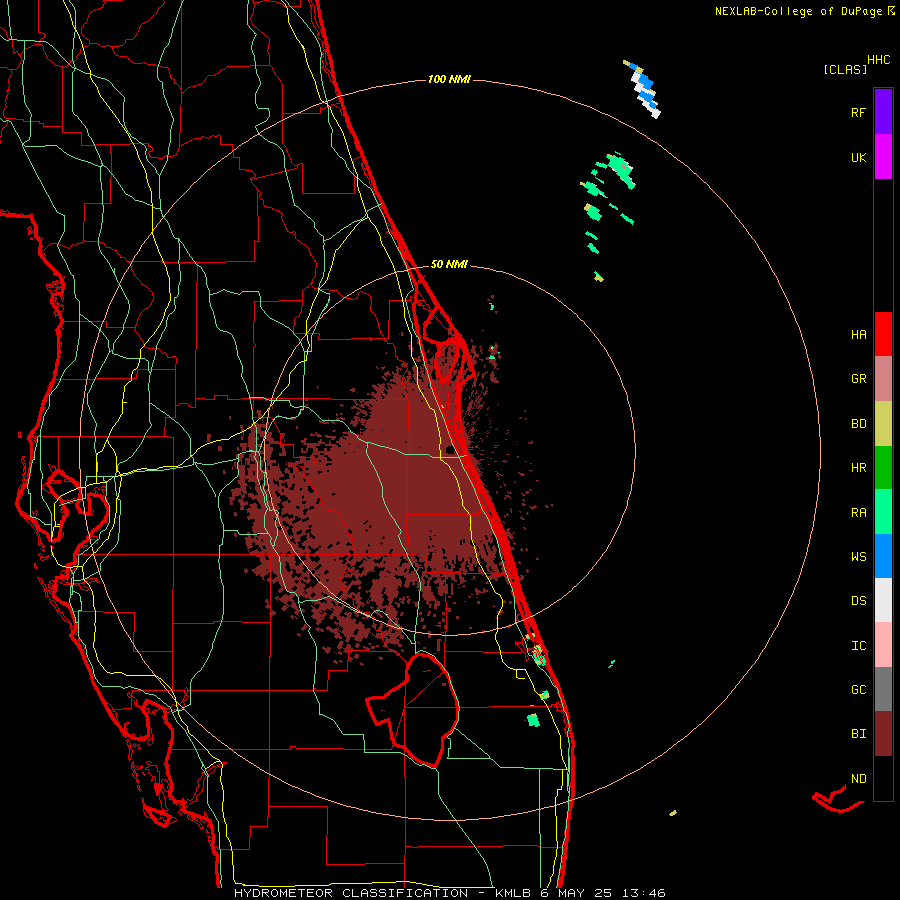Click the "100 NMI" range ring label
900x900 pixels.
(449, 79)
